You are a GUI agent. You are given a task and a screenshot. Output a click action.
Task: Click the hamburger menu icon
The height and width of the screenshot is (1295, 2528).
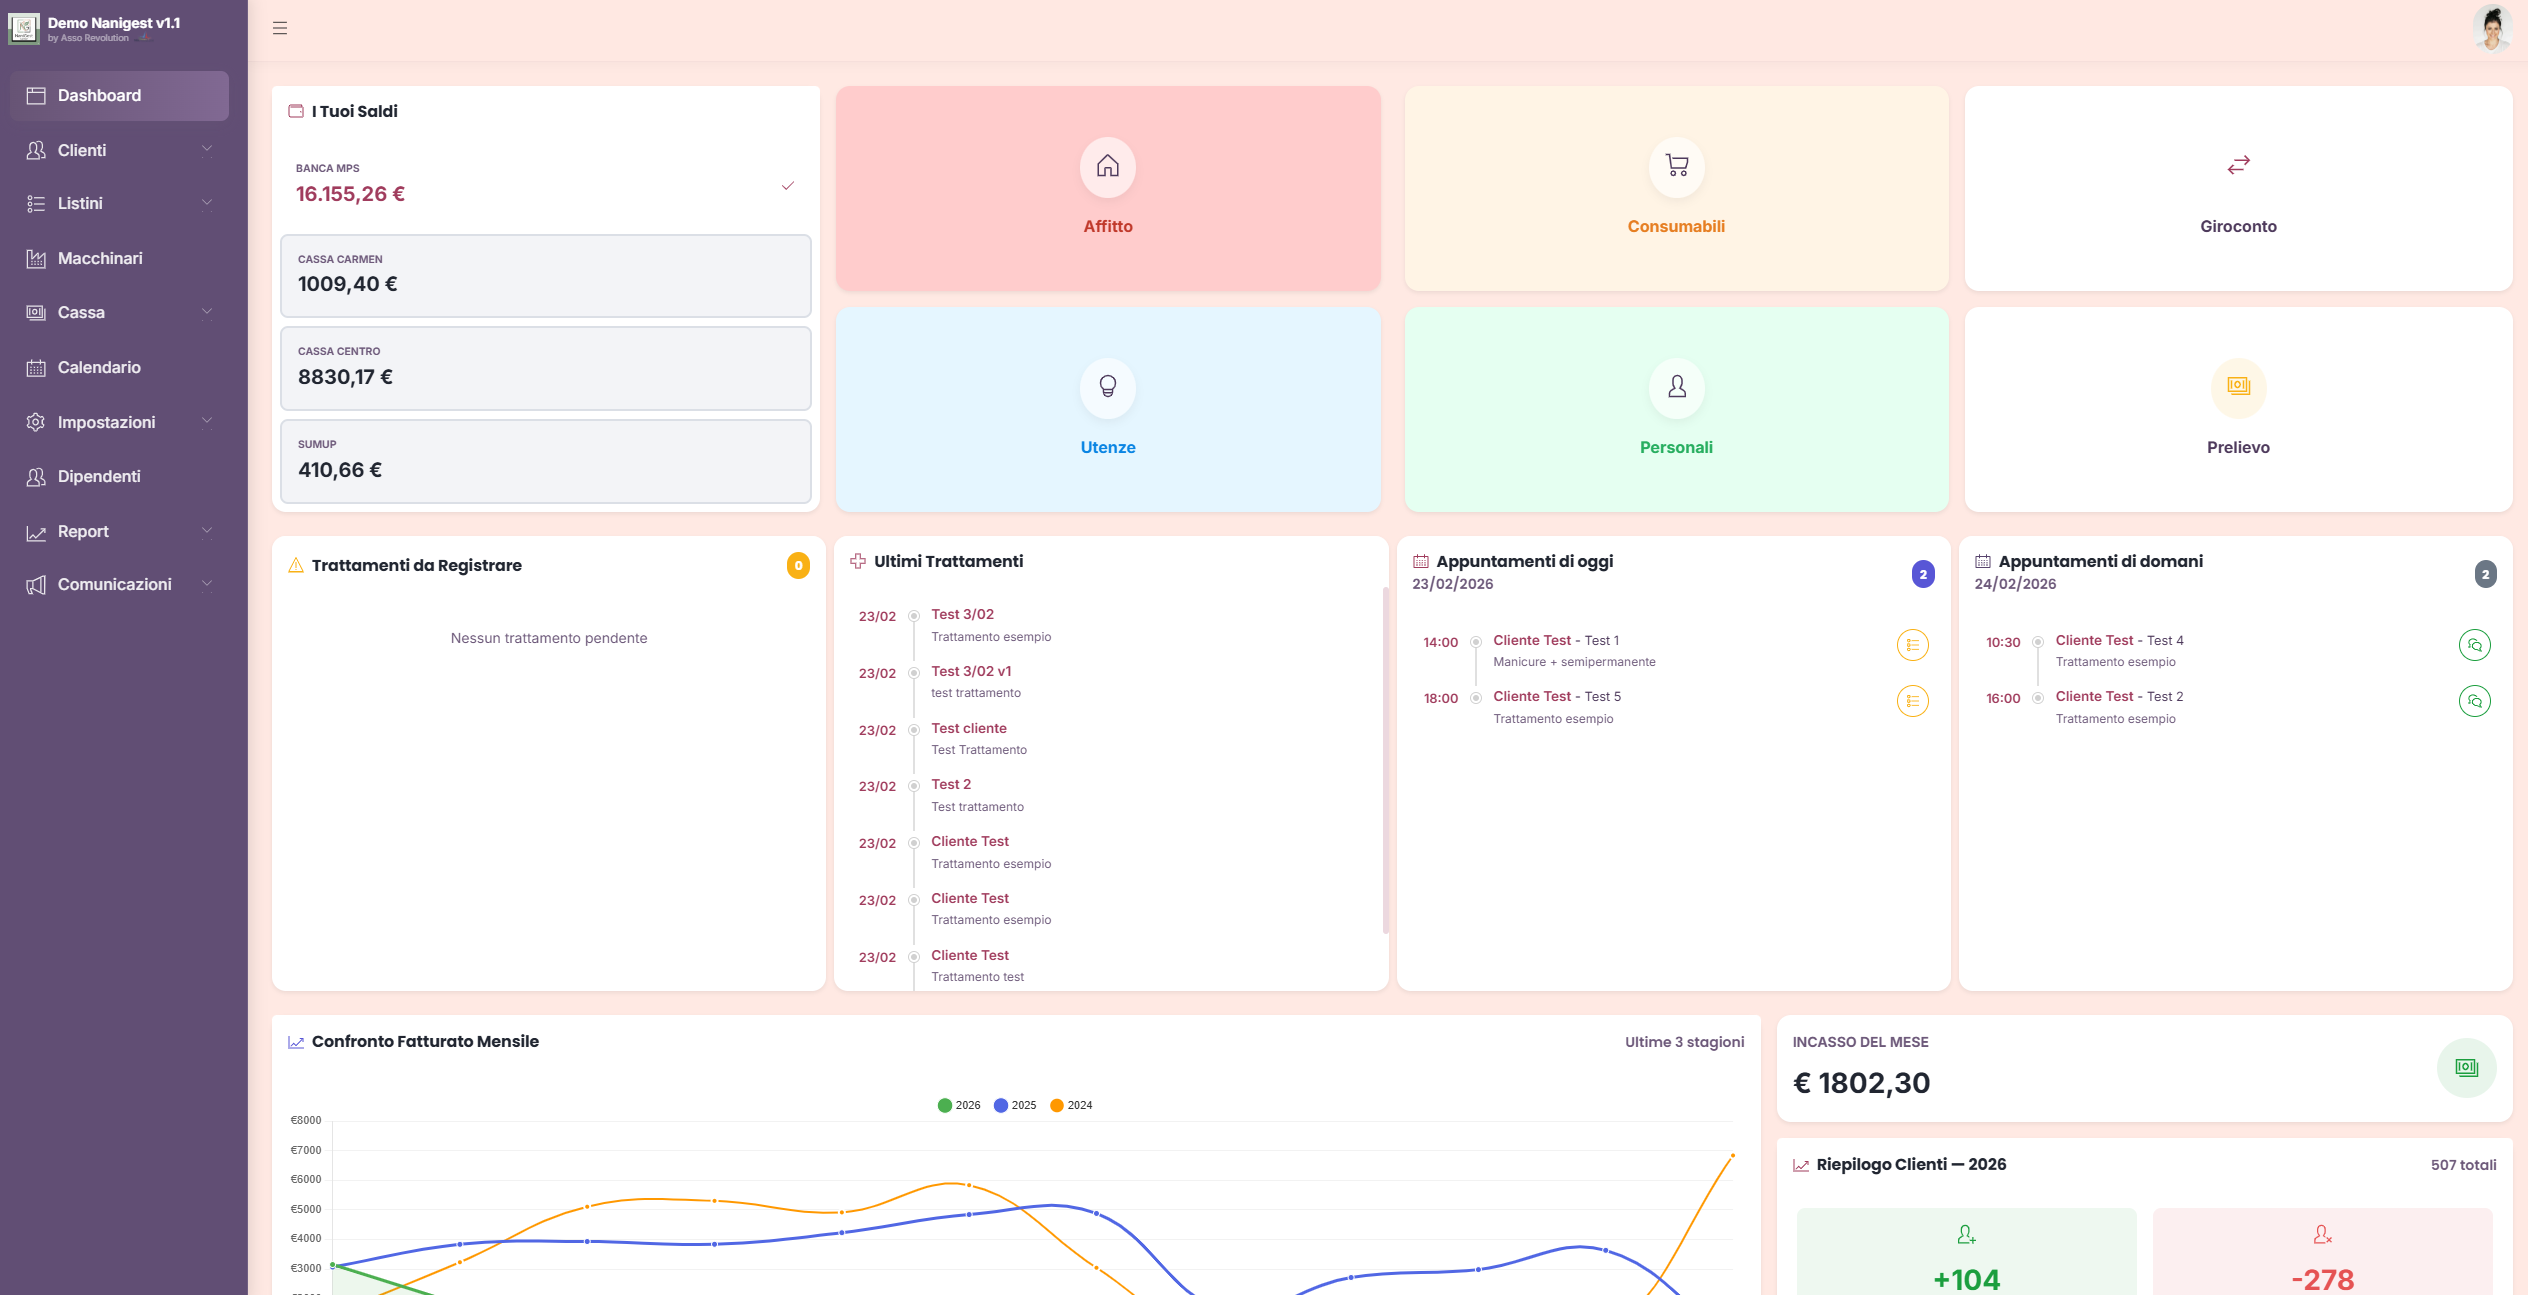pyautogui.click(x=280, y=28)
